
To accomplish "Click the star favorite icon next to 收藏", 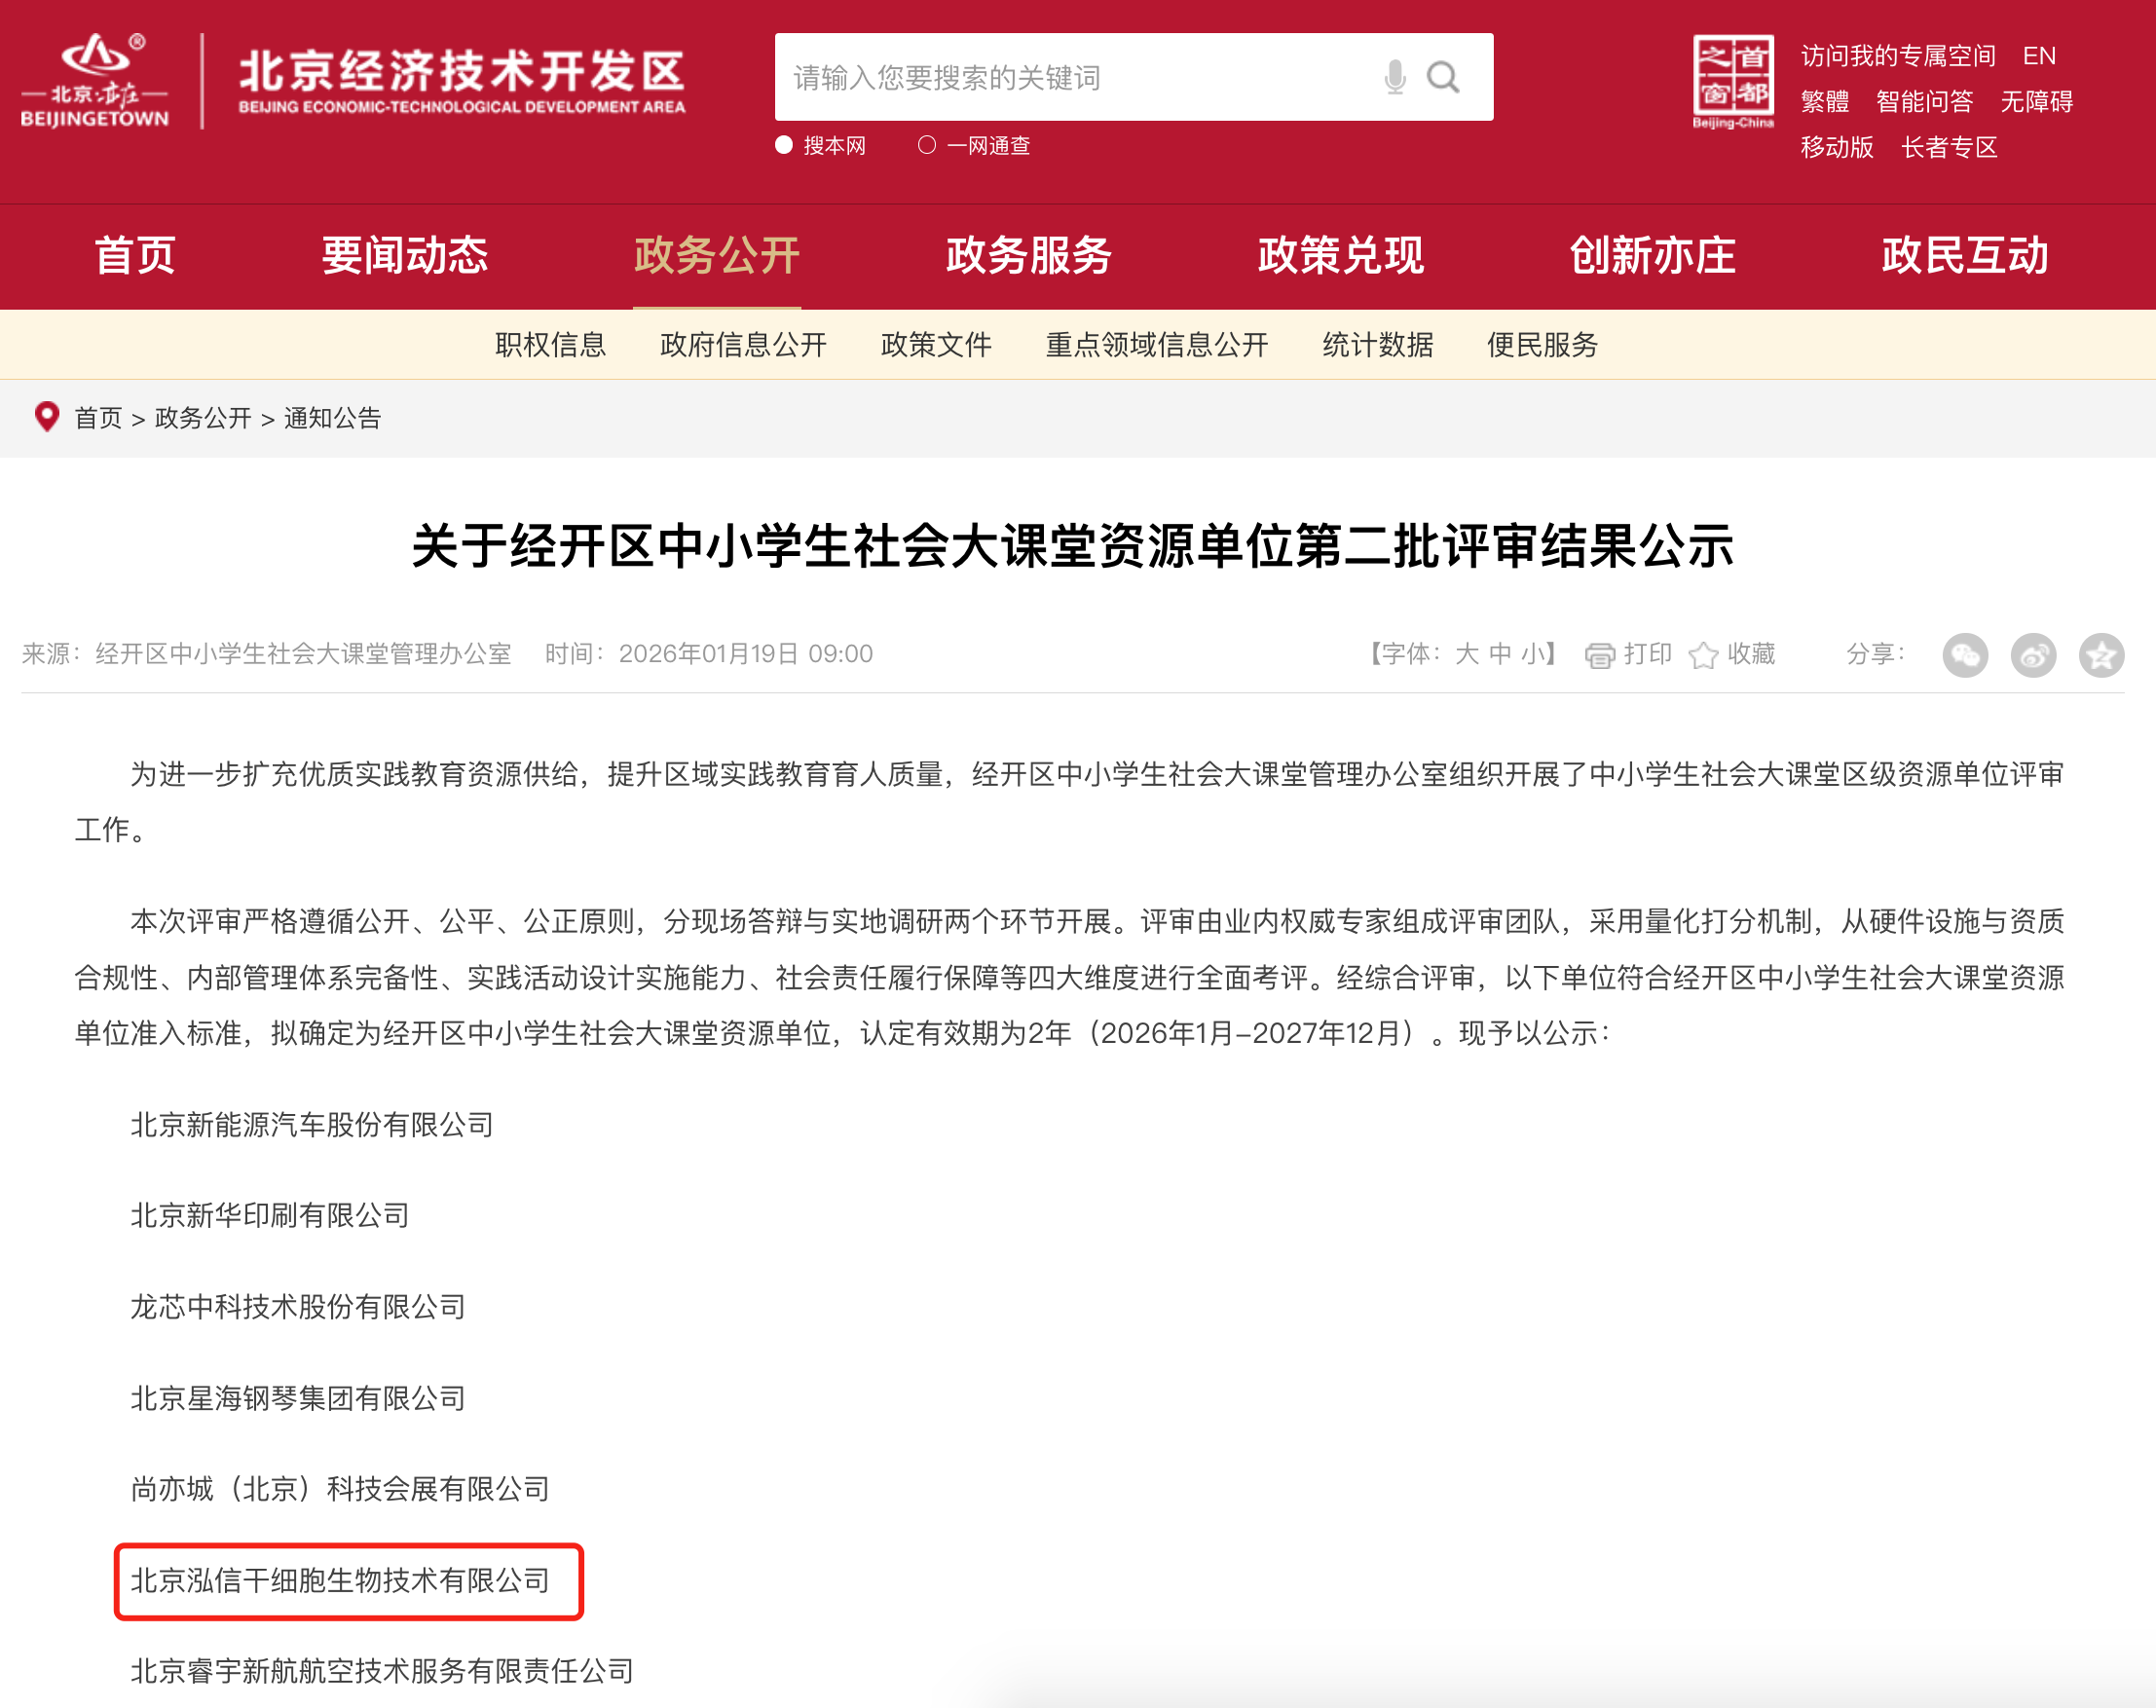I will (x=1703, y=655).
